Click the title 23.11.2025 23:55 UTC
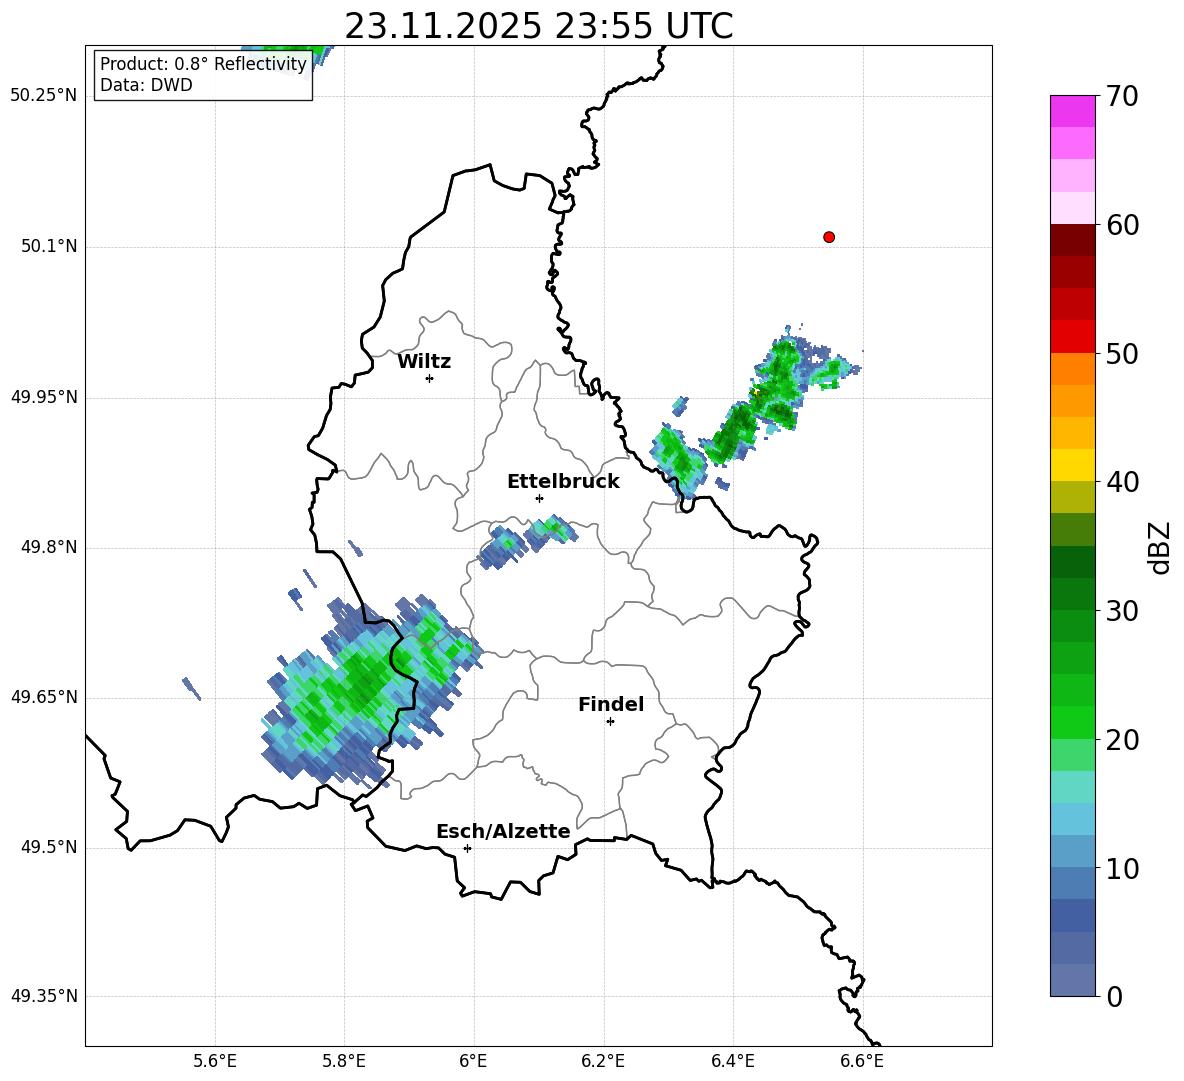This screenshot has height=1081, width=1184. coord(539,26)
